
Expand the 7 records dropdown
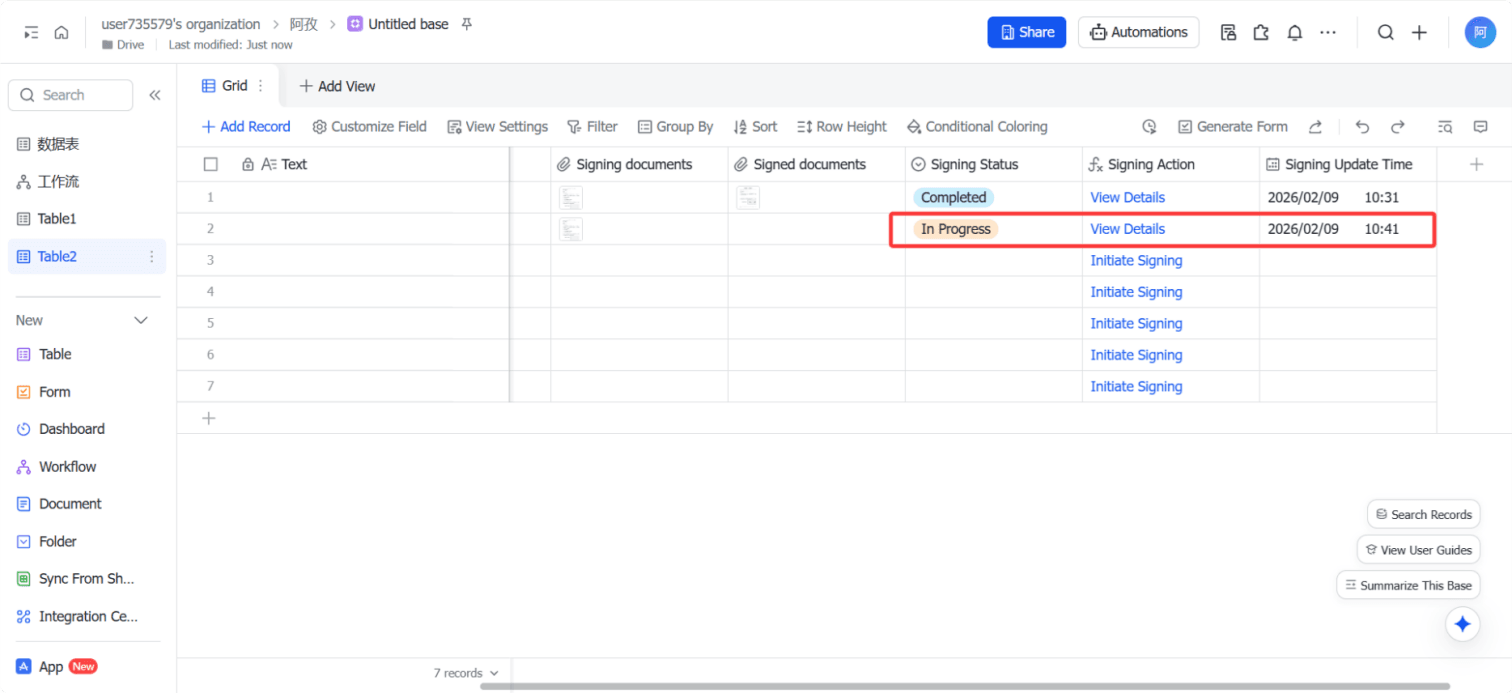(466, 673)
